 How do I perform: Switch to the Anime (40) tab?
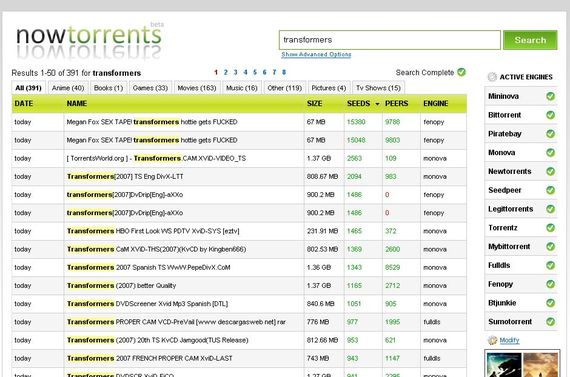pos(68,88)
